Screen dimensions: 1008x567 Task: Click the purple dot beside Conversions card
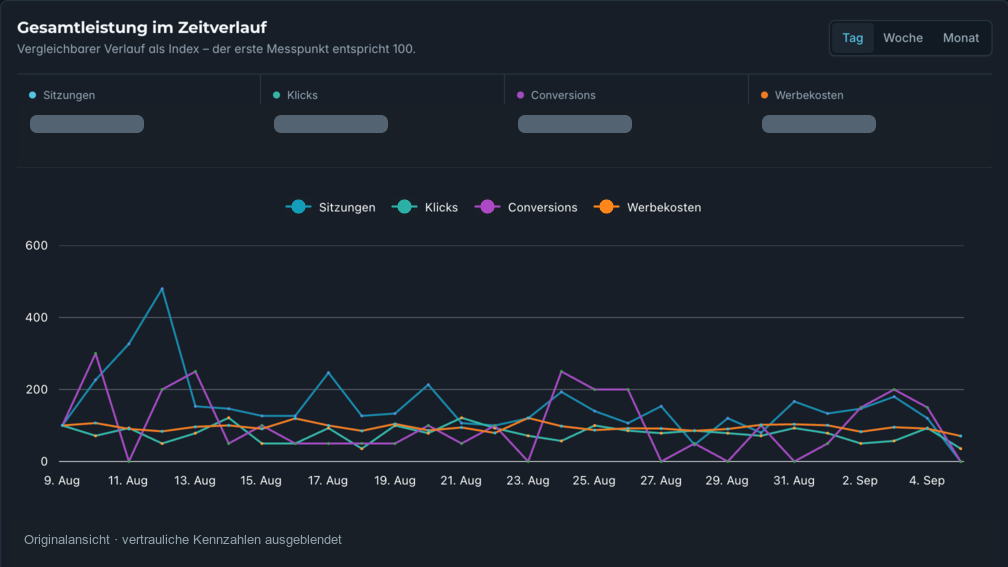point(520,95)
